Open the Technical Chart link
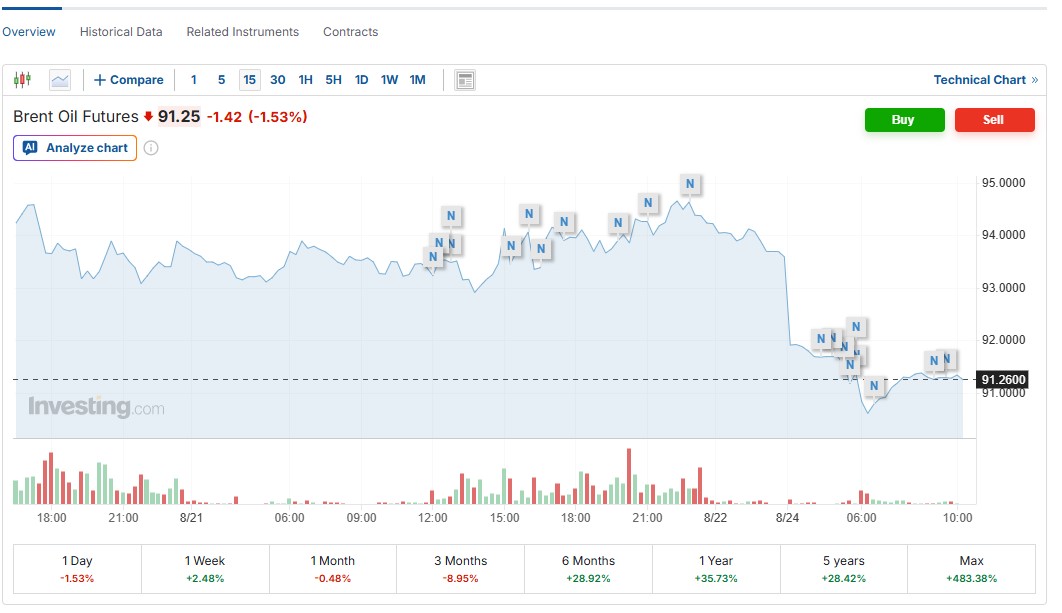 [985, 80]
